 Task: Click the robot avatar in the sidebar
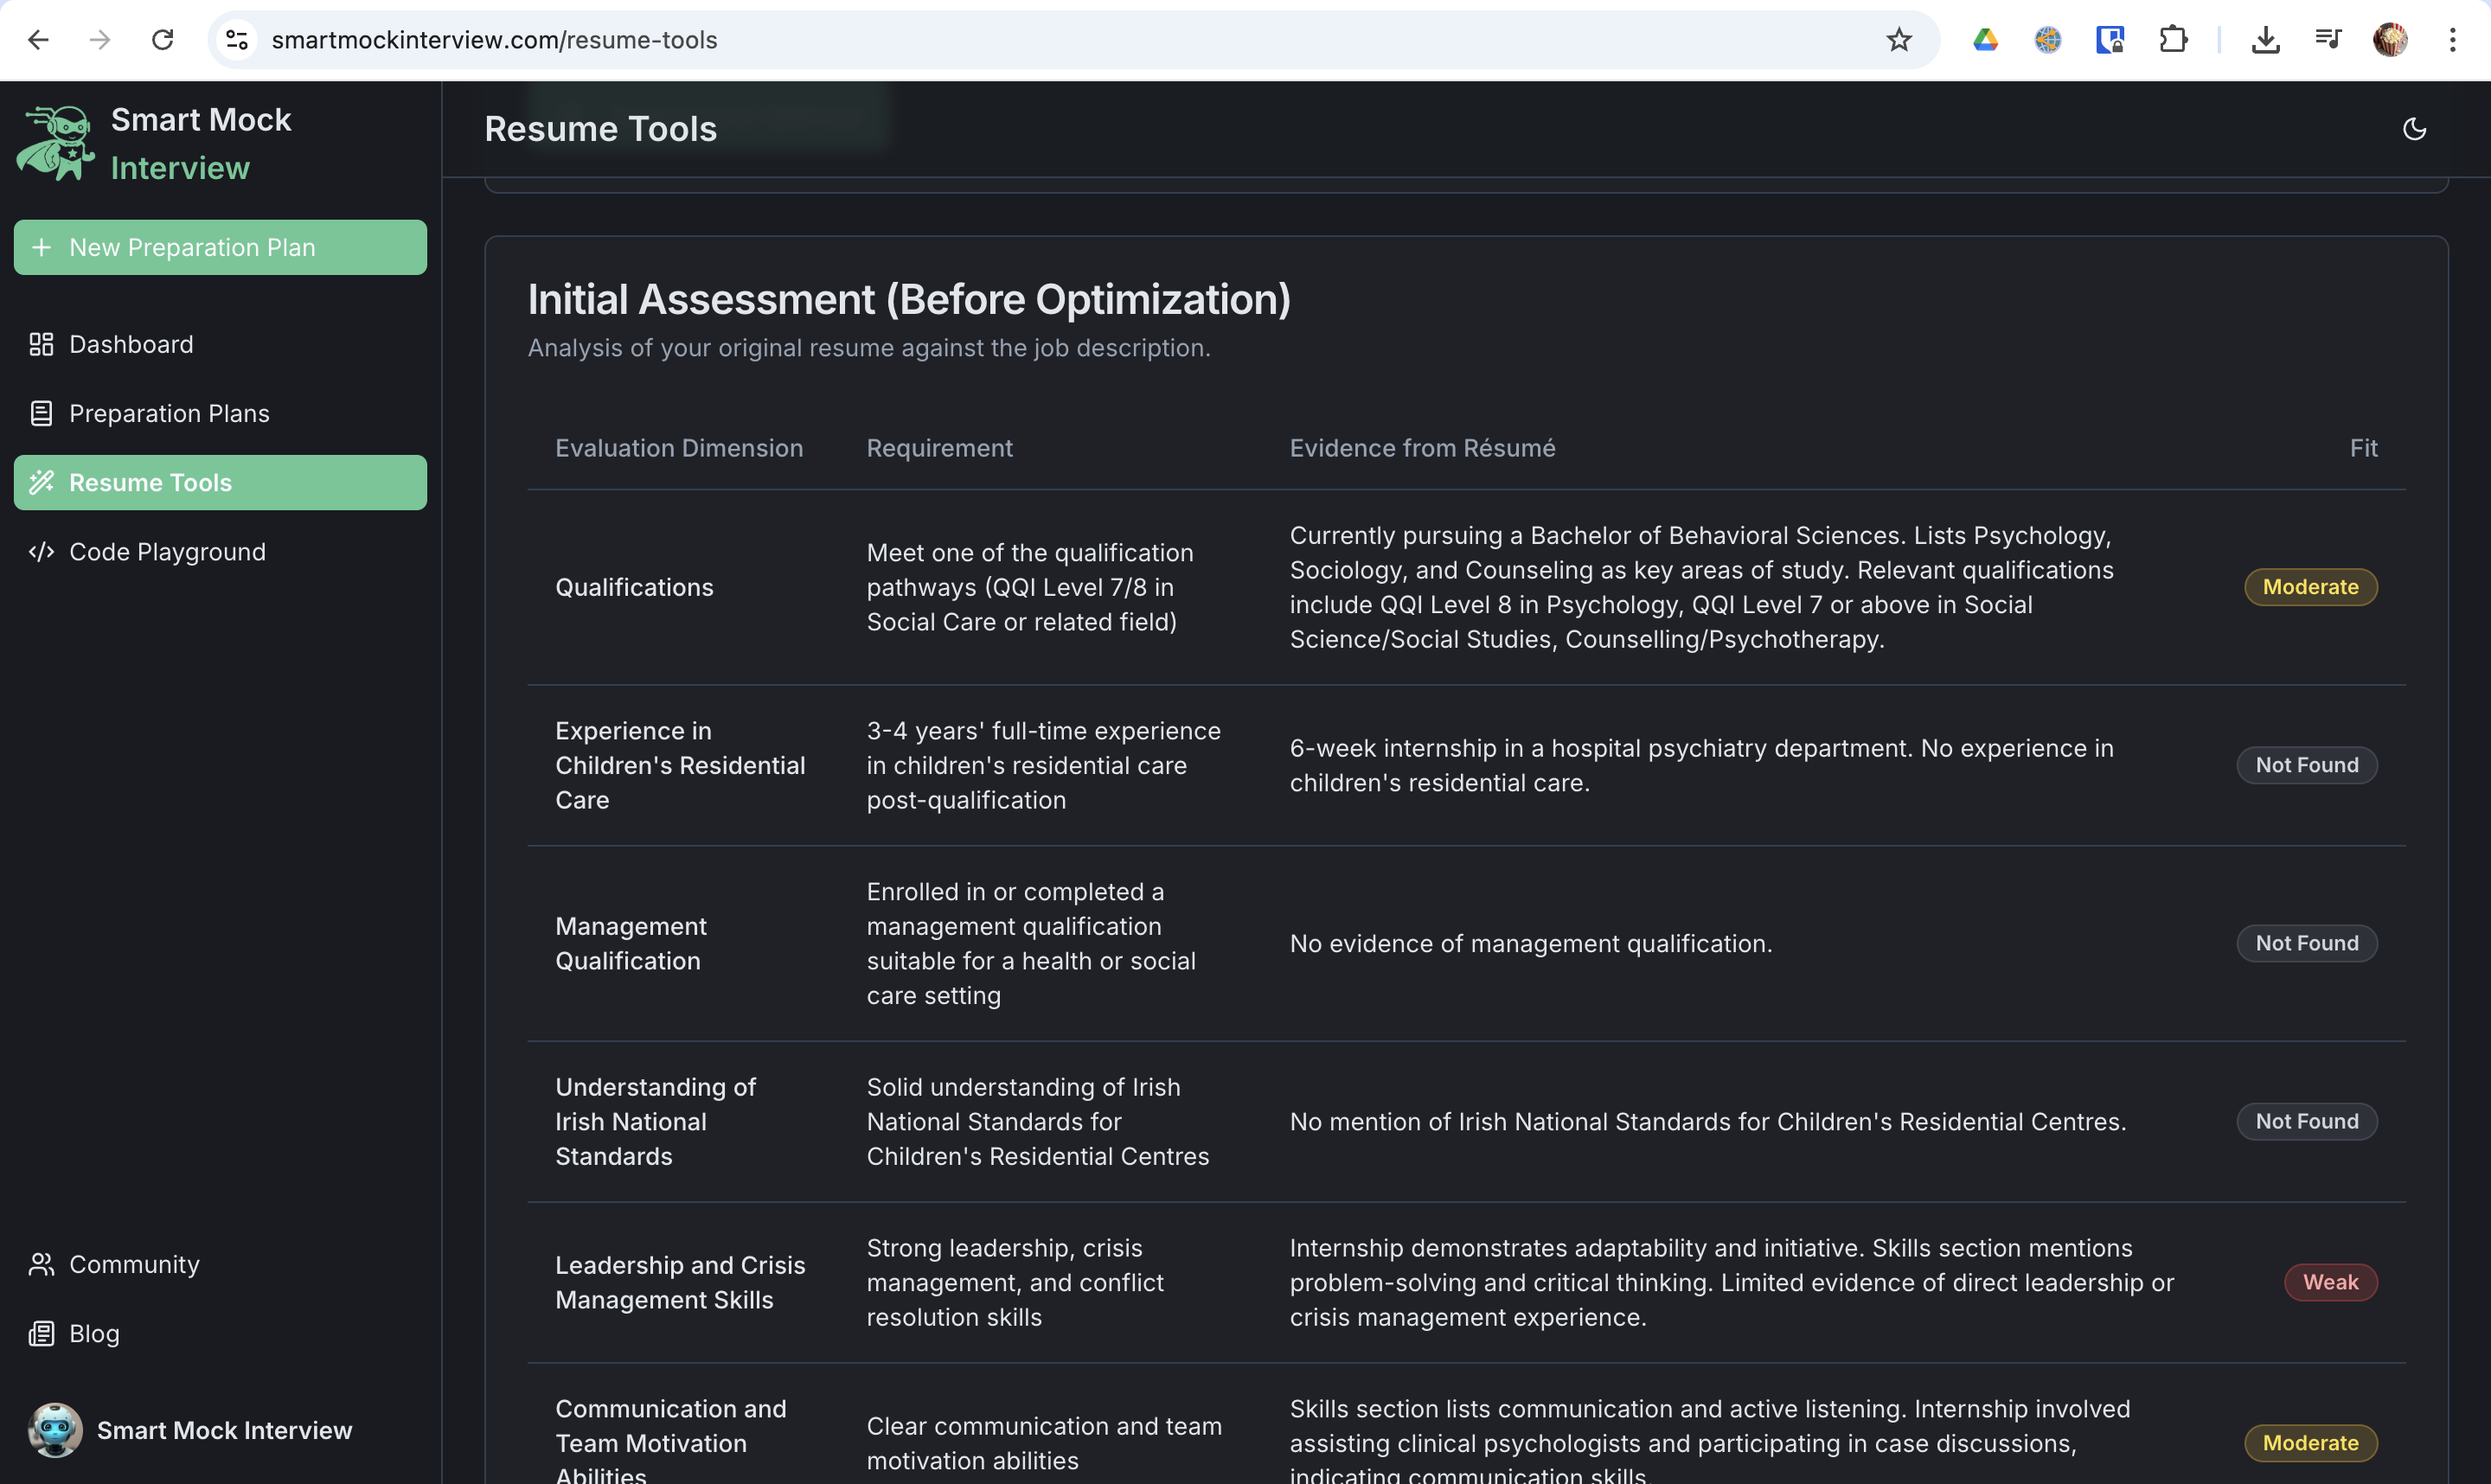55,1430
